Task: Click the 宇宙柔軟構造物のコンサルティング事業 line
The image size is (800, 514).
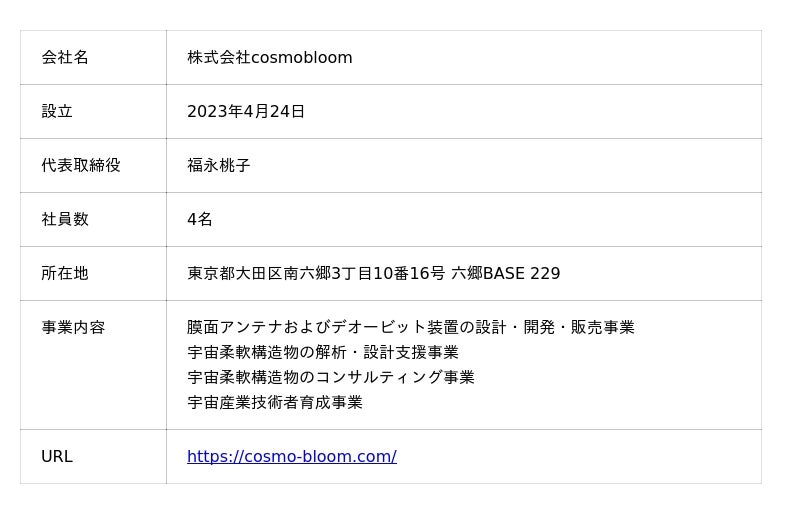Action: point(331,377)
